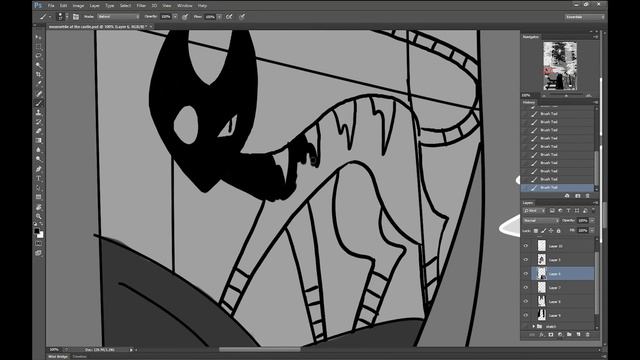Hide the selected Layer 6 eye
This screenshot has width=640, height=360.
(x=526, y=273)
